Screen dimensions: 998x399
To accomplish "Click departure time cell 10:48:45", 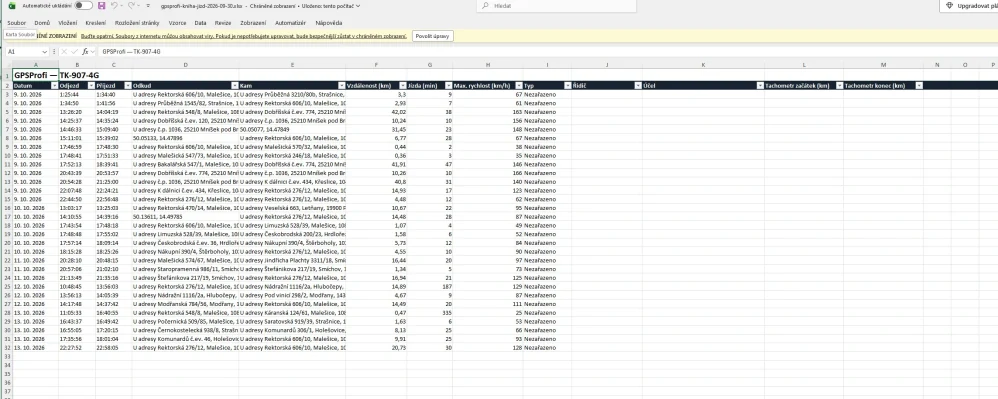I will click(x=77, y=287).
